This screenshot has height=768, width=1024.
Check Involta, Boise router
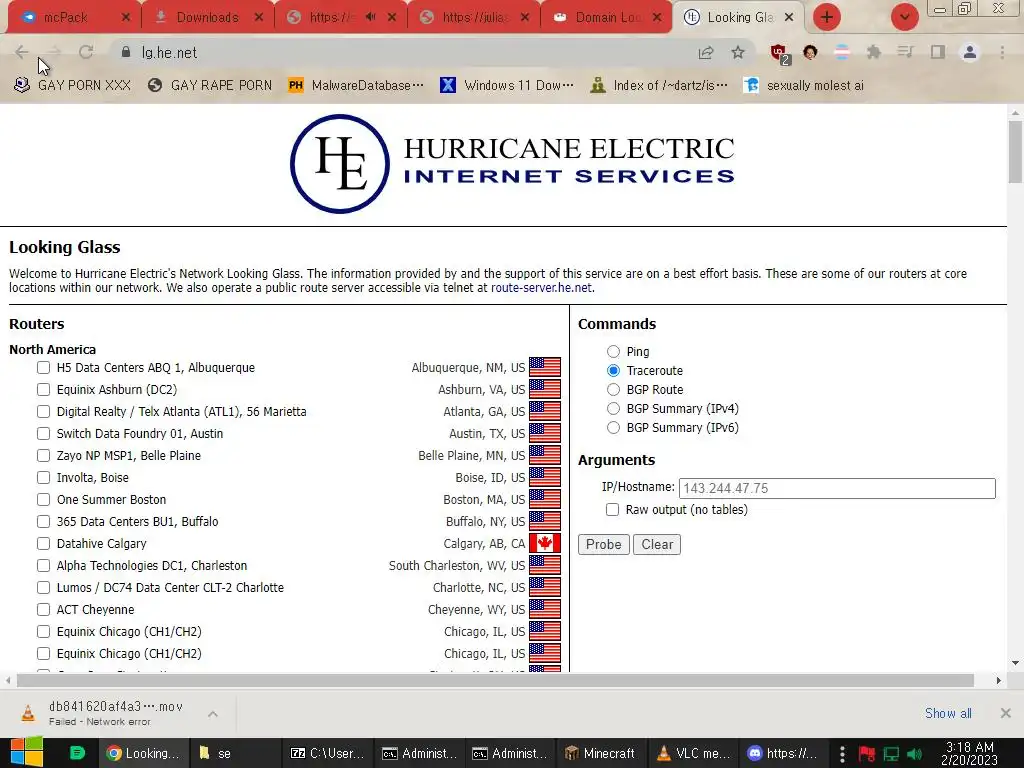[x=43, y=477]
